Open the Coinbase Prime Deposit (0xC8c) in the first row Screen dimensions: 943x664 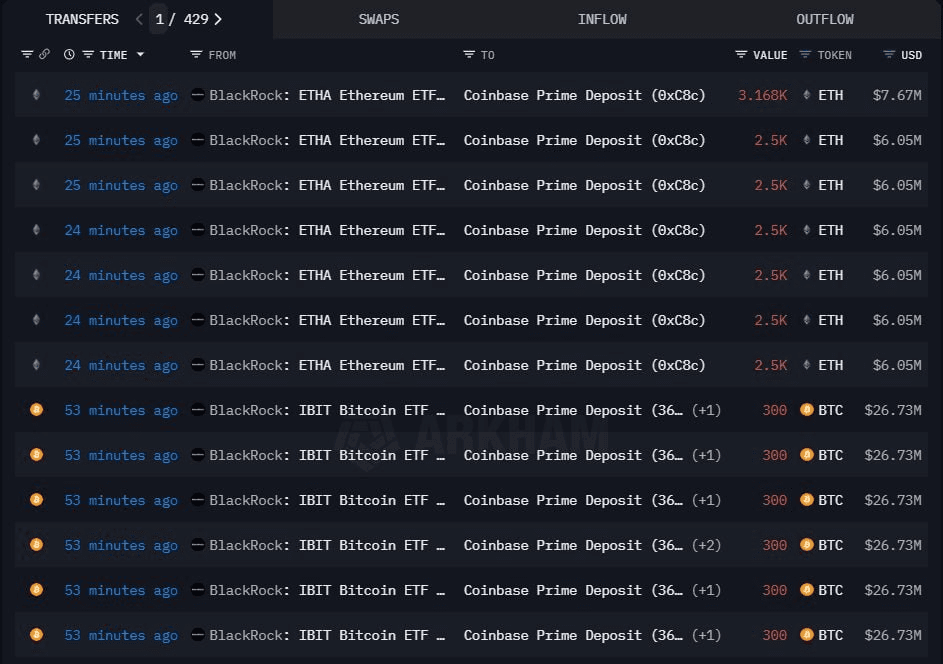coord(585,95)
